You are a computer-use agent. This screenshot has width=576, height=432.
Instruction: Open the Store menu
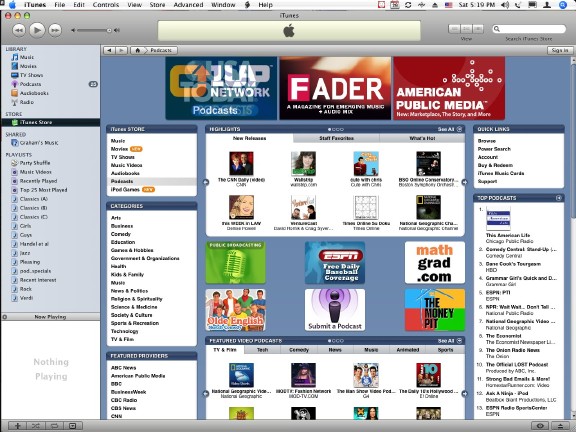(x=157, y=5)
